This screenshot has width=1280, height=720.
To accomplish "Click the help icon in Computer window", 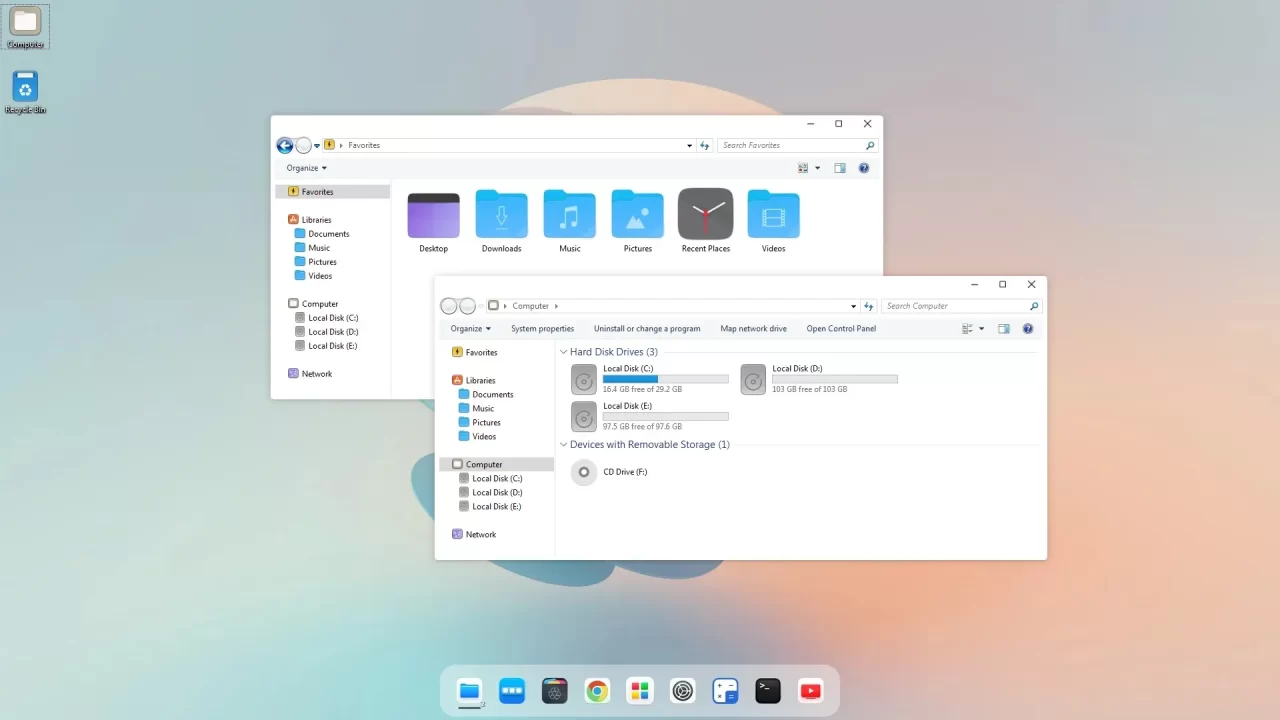I will [x=1027, y=329].
